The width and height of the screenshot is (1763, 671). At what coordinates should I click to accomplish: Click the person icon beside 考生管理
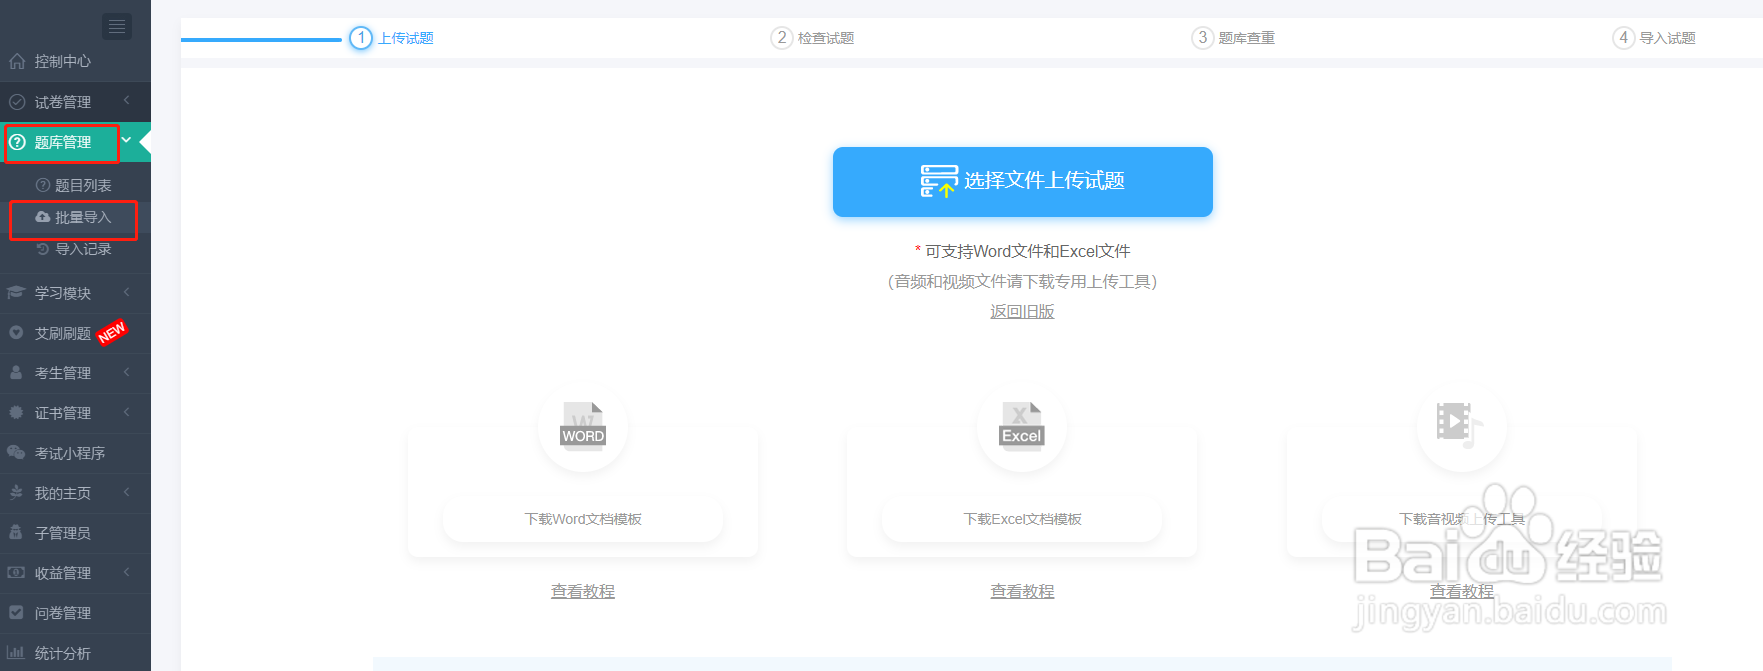16,373
